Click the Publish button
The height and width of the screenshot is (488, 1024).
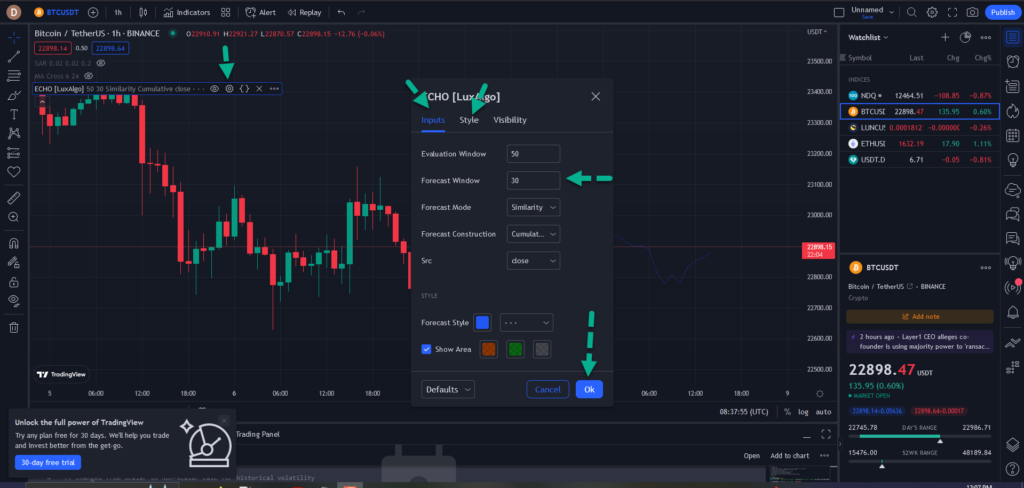pyautogui.click(x=1002, y=12)
